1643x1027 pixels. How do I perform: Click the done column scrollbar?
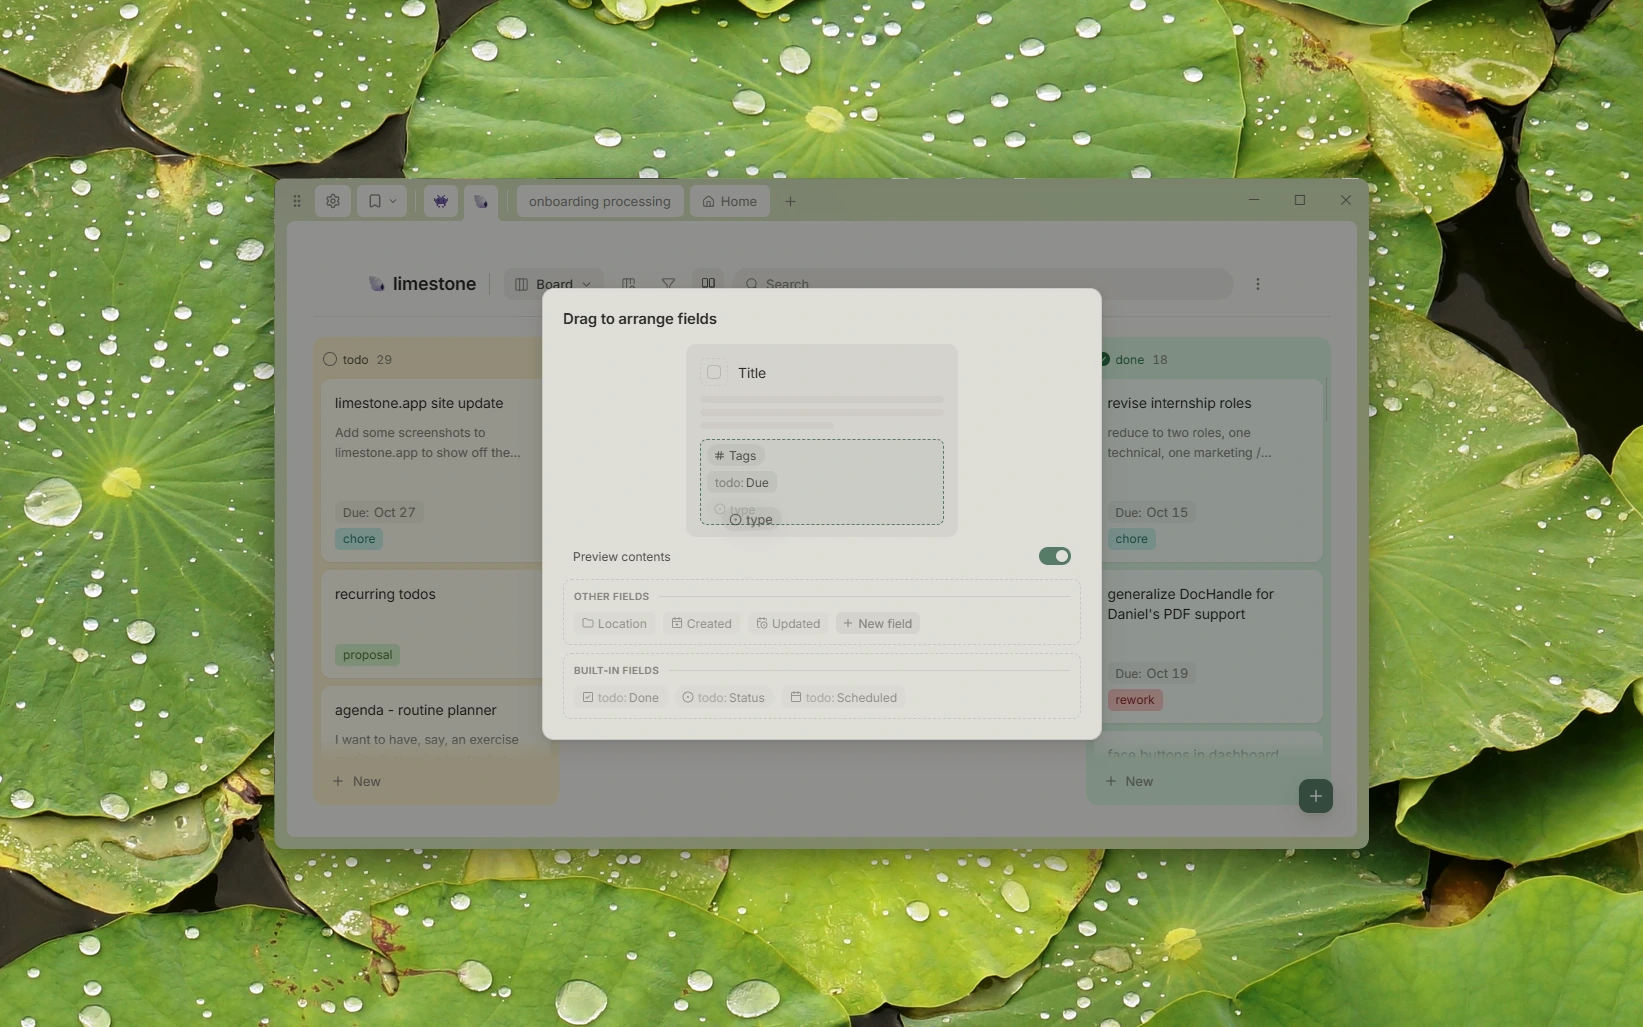coord(1326,400)
